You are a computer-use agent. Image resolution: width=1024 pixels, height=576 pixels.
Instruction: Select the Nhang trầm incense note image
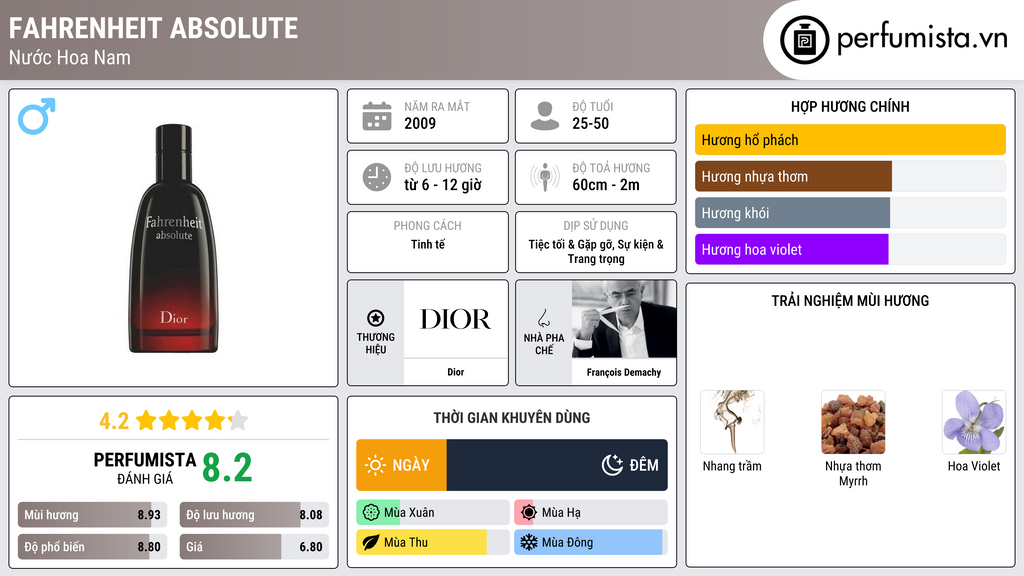click(x=732, y=422)
